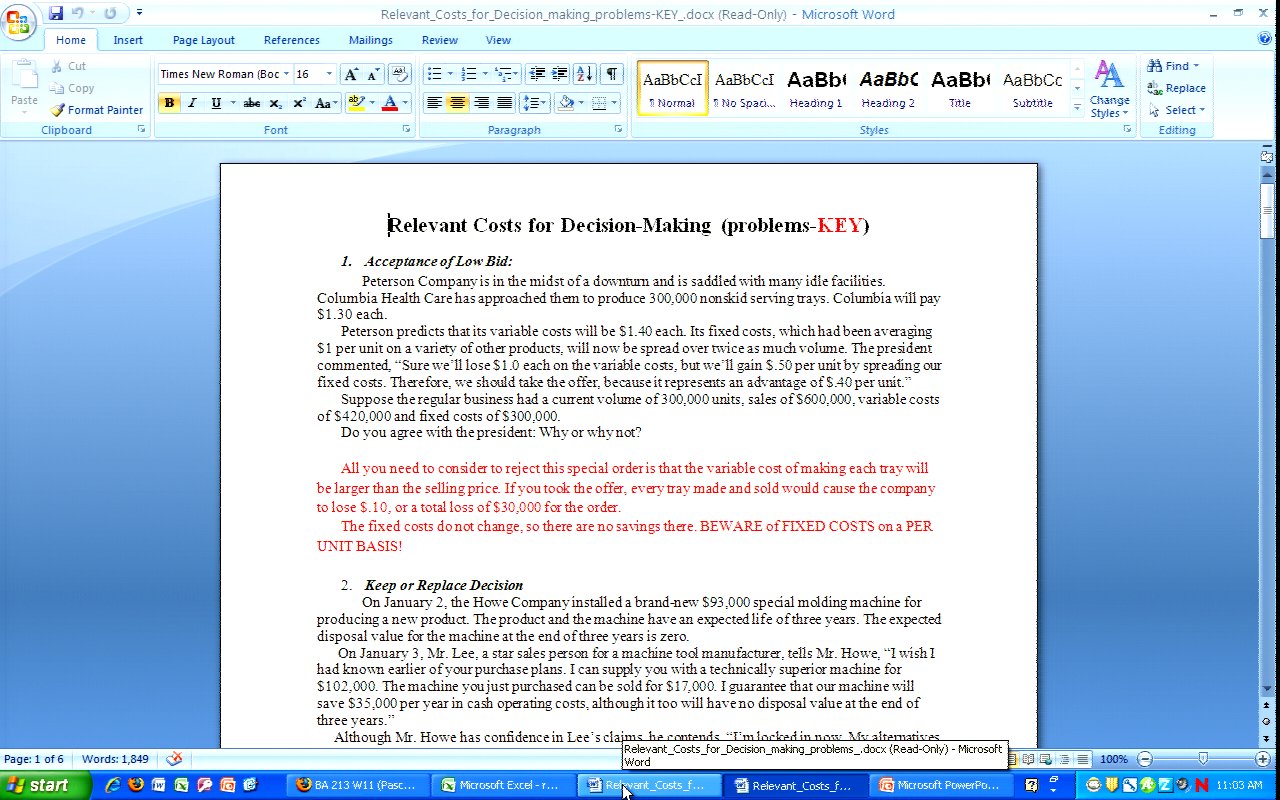Sort text with the A-Z sort icon

click(585, 74)
